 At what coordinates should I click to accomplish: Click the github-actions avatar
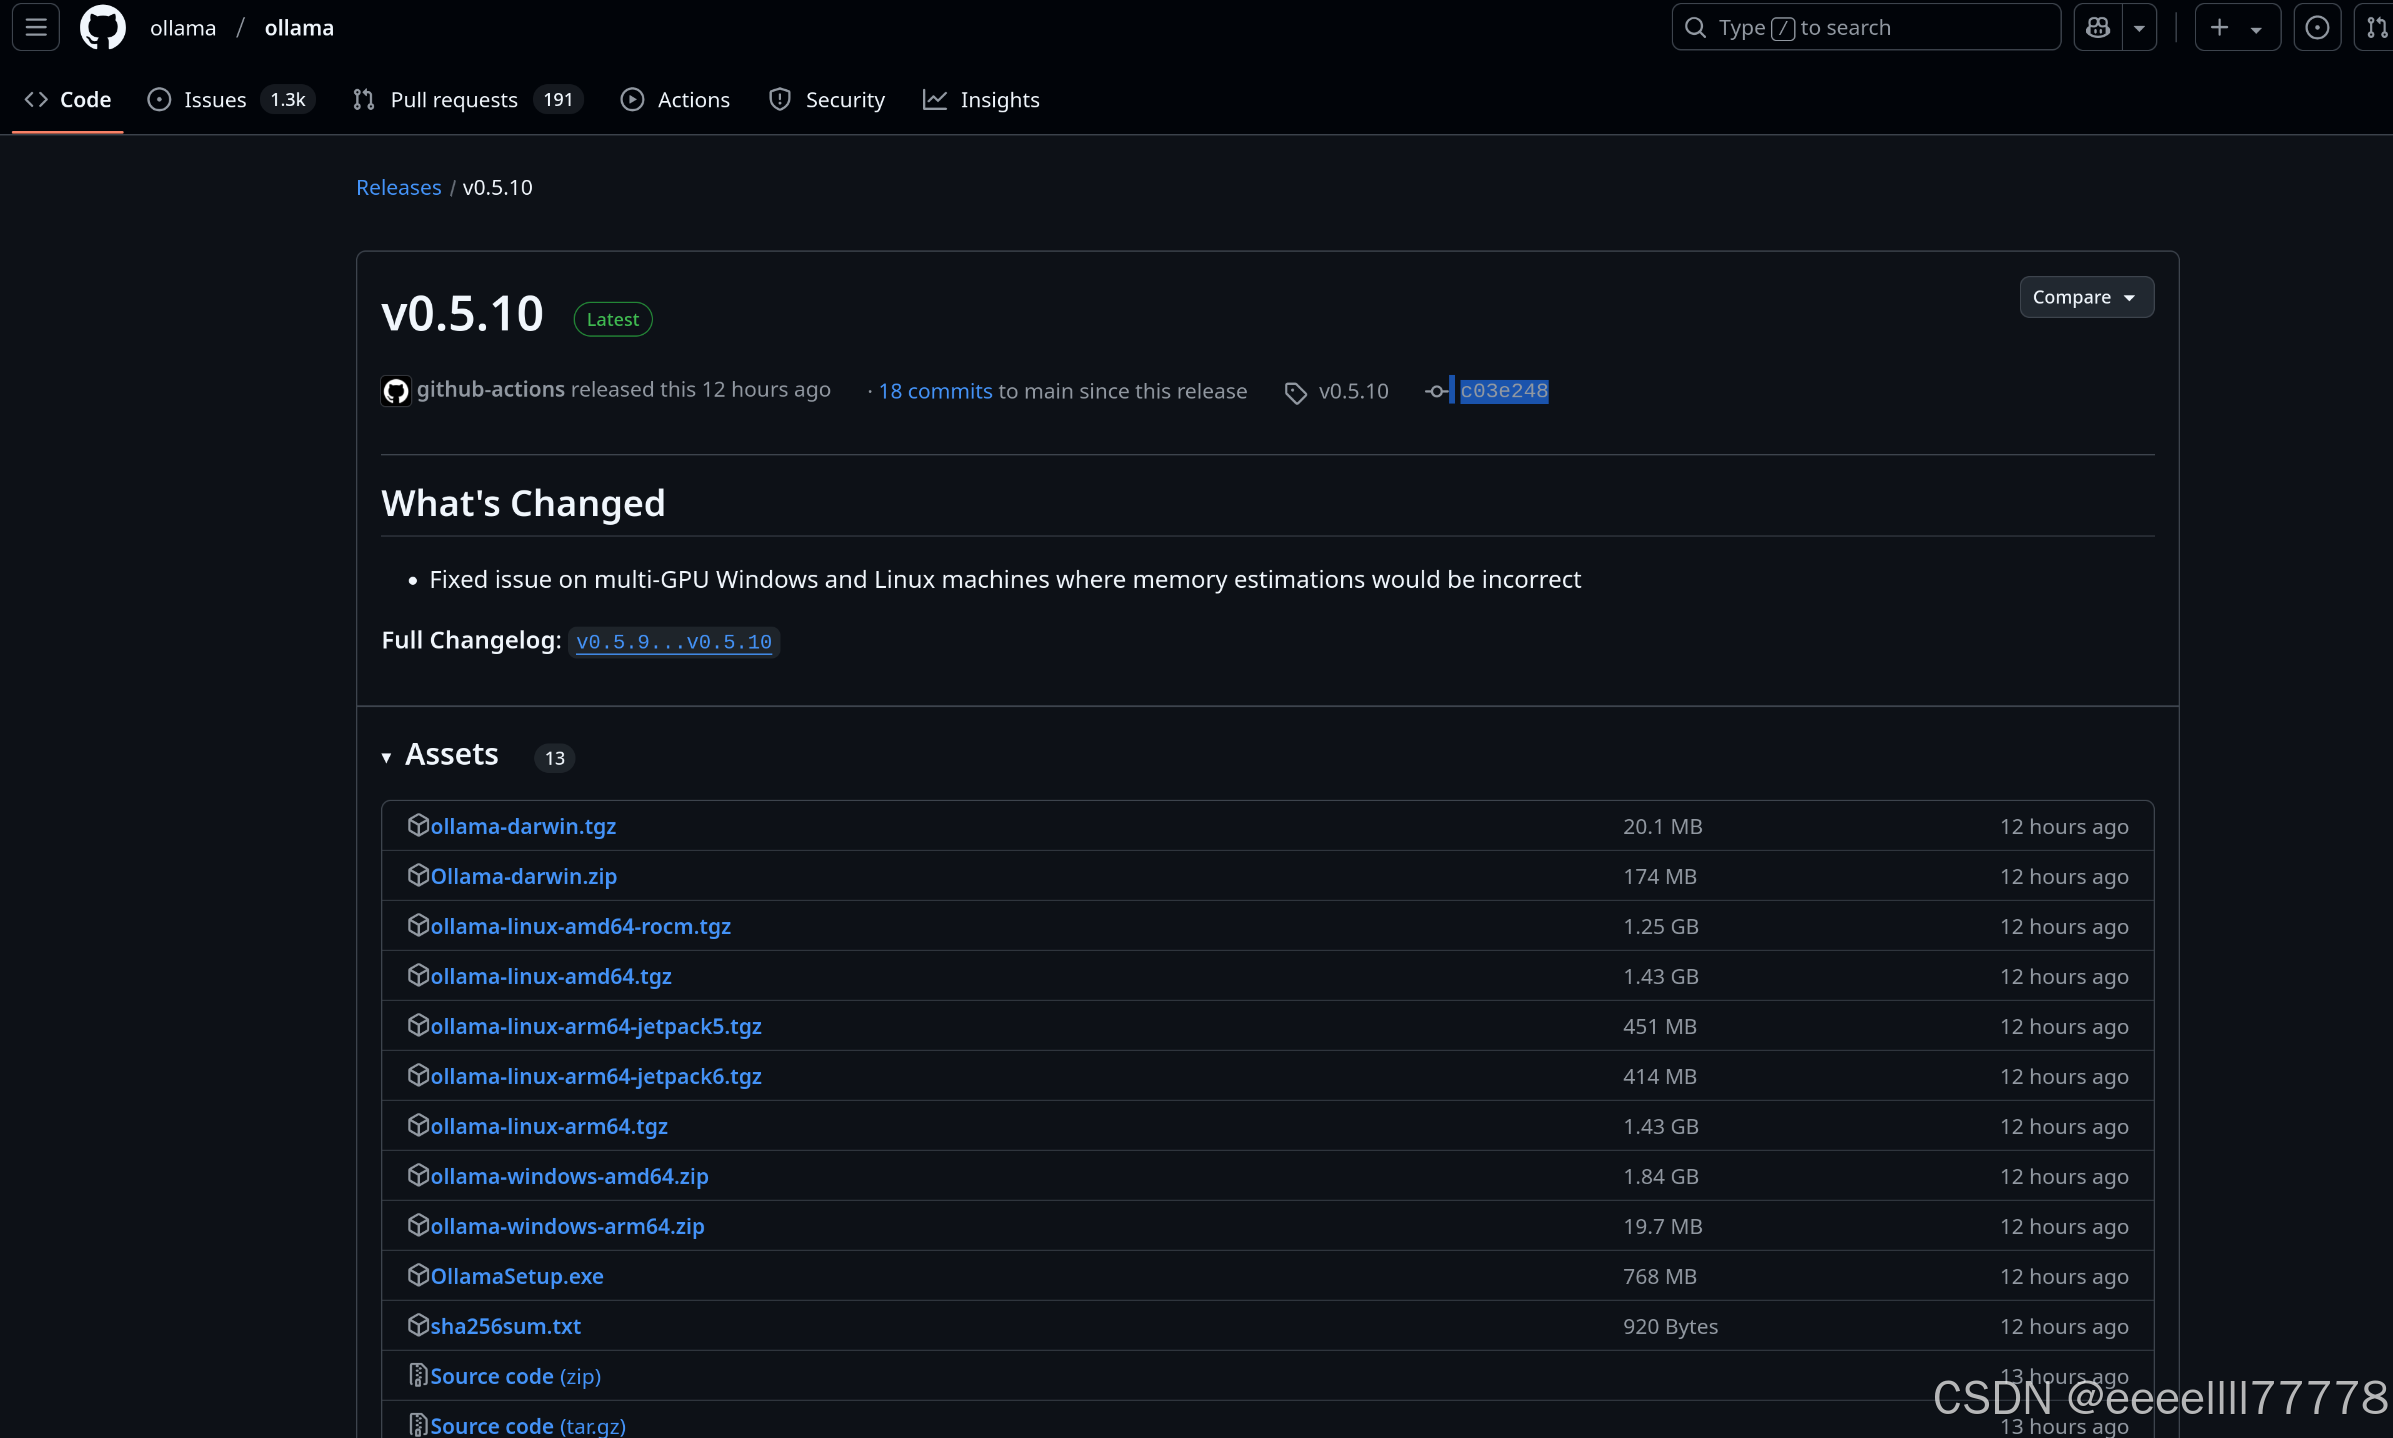395,390
